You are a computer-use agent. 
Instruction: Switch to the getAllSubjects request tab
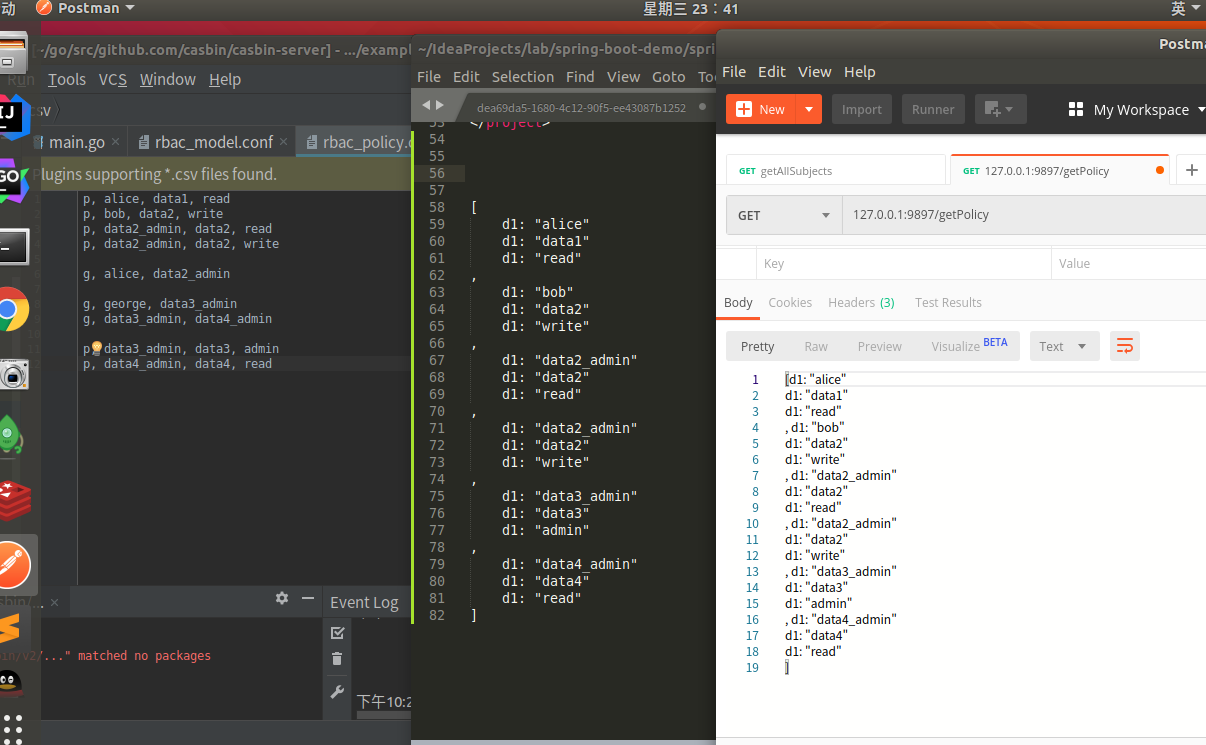[x=836, y=171]
